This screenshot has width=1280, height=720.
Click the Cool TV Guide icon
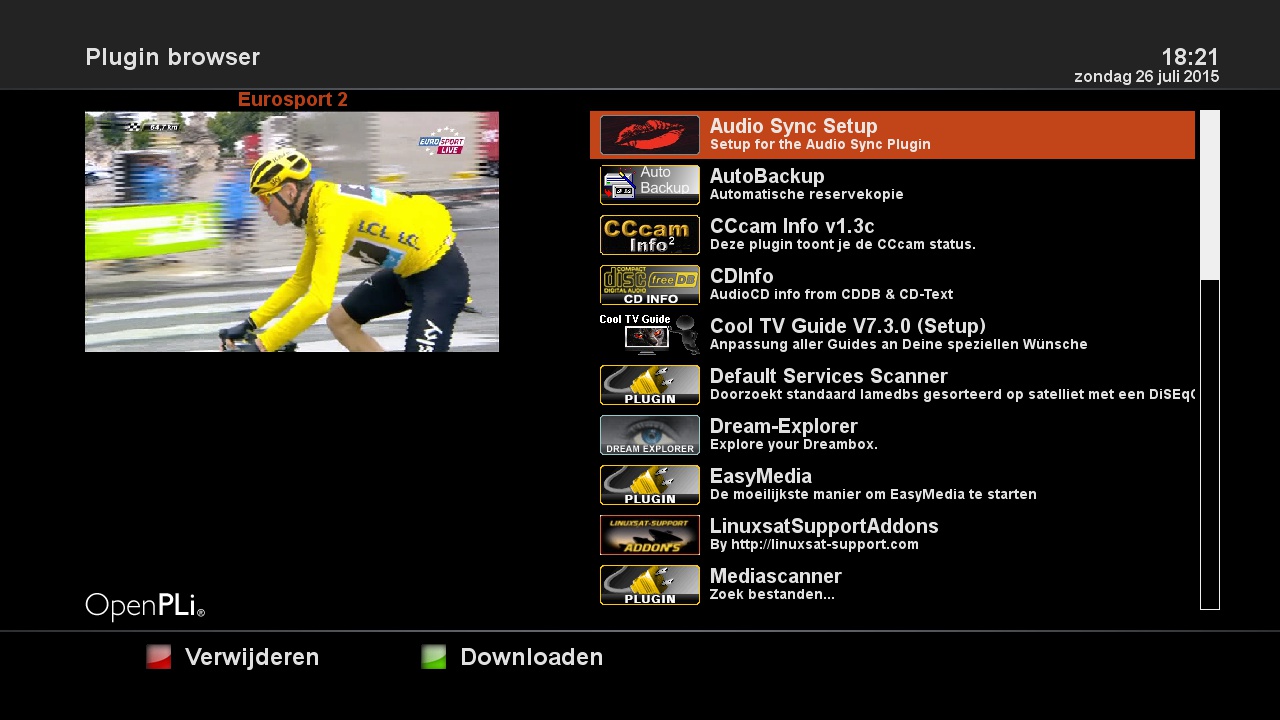(650, 335)
